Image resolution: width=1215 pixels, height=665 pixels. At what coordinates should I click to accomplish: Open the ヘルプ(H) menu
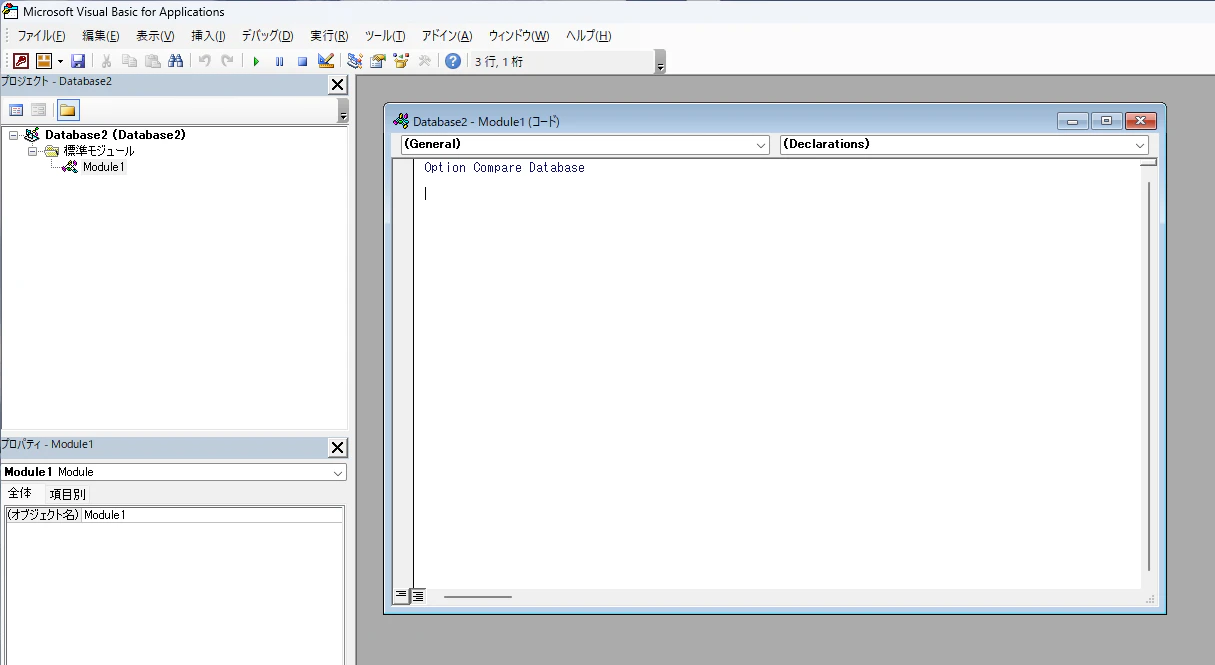(588, 36)
